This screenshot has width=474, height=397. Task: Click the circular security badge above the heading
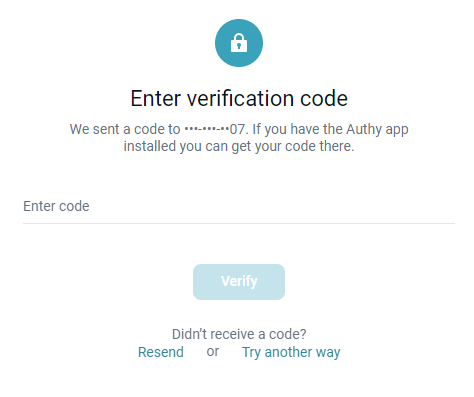click(239, 43)
